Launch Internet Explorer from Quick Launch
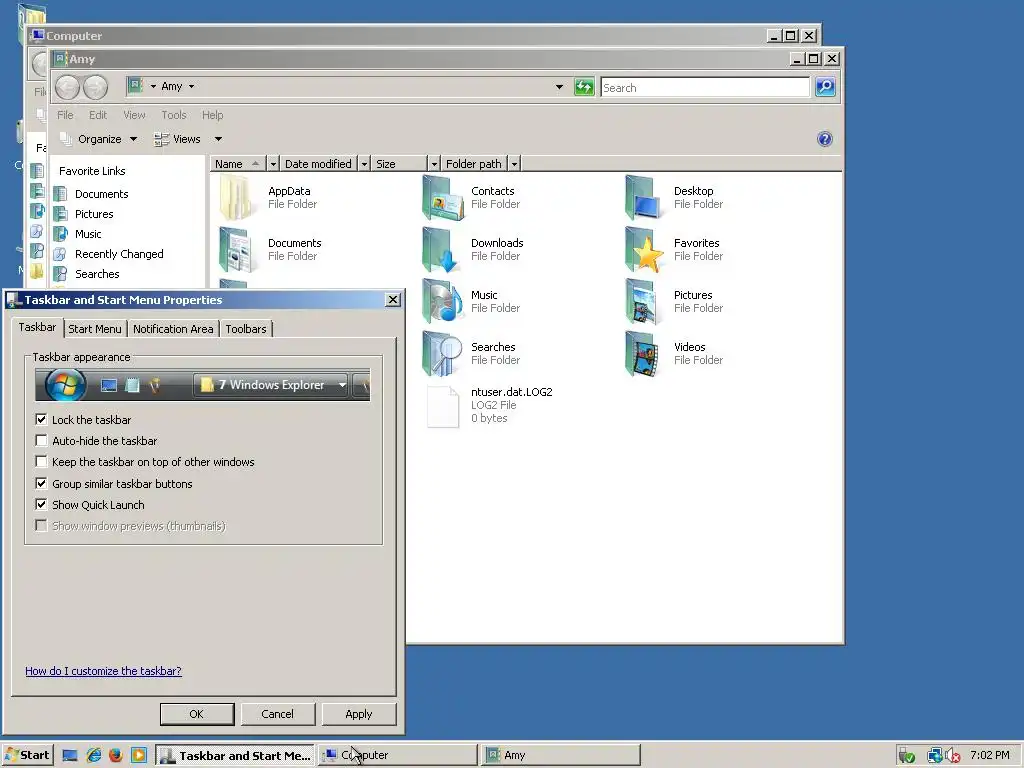Image resolution: width=1024 pixels, height=768 pixels. (94, 756)
